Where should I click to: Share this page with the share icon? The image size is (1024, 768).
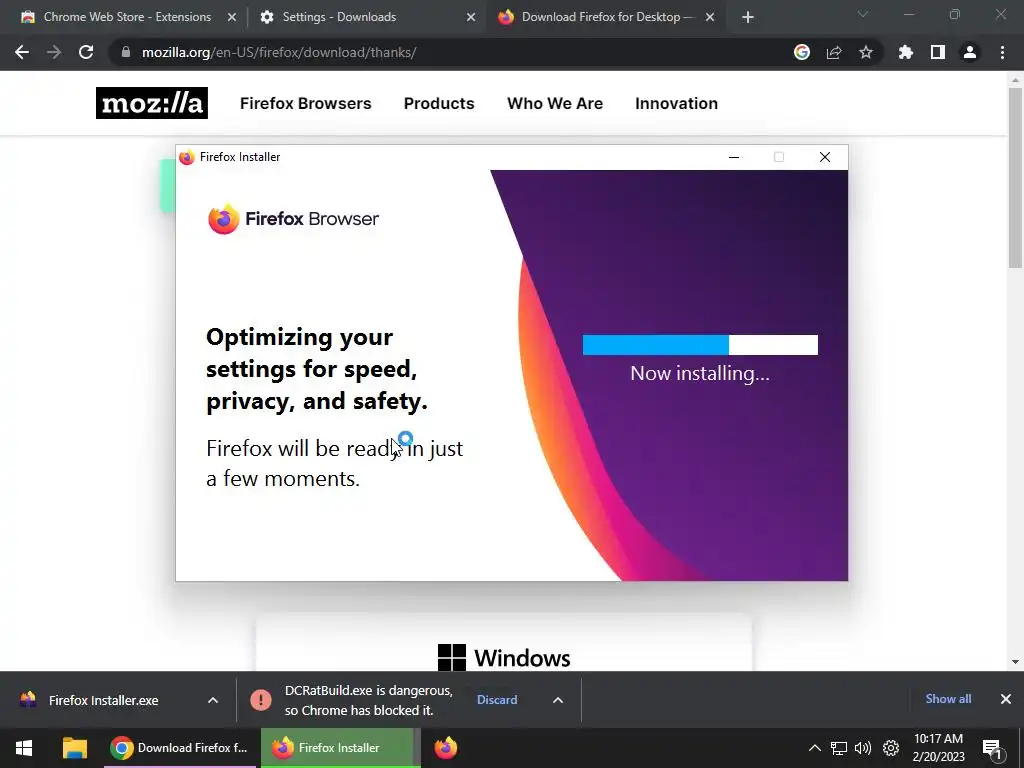pyautogui.click(x=834, y=52)
